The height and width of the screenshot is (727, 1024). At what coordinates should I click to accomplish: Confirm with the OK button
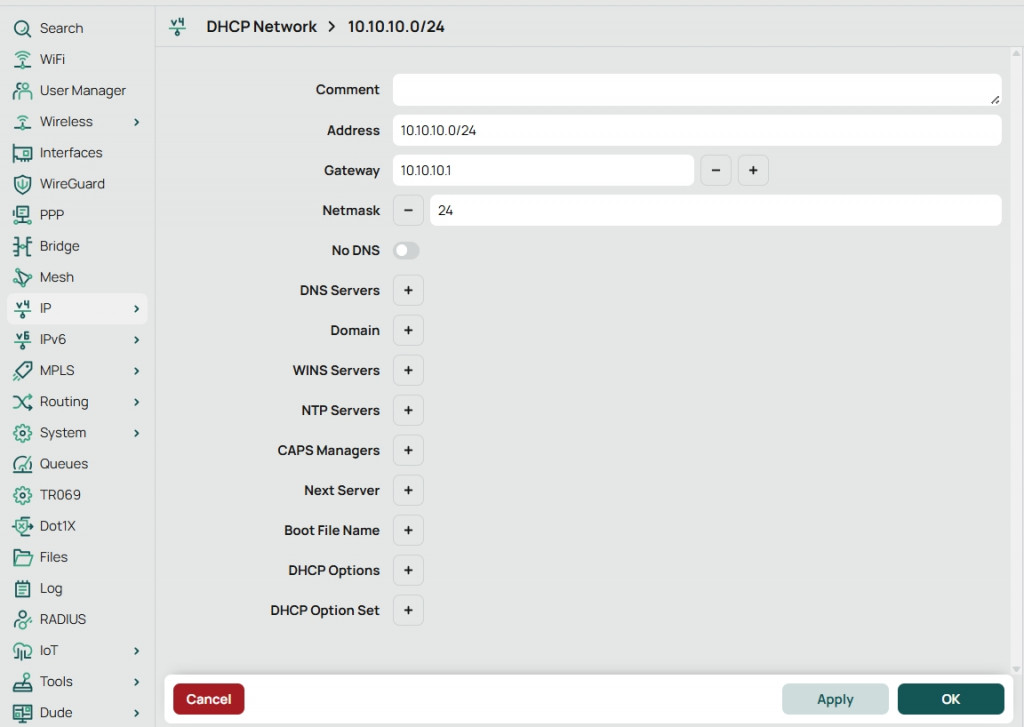tap(950, 699)
